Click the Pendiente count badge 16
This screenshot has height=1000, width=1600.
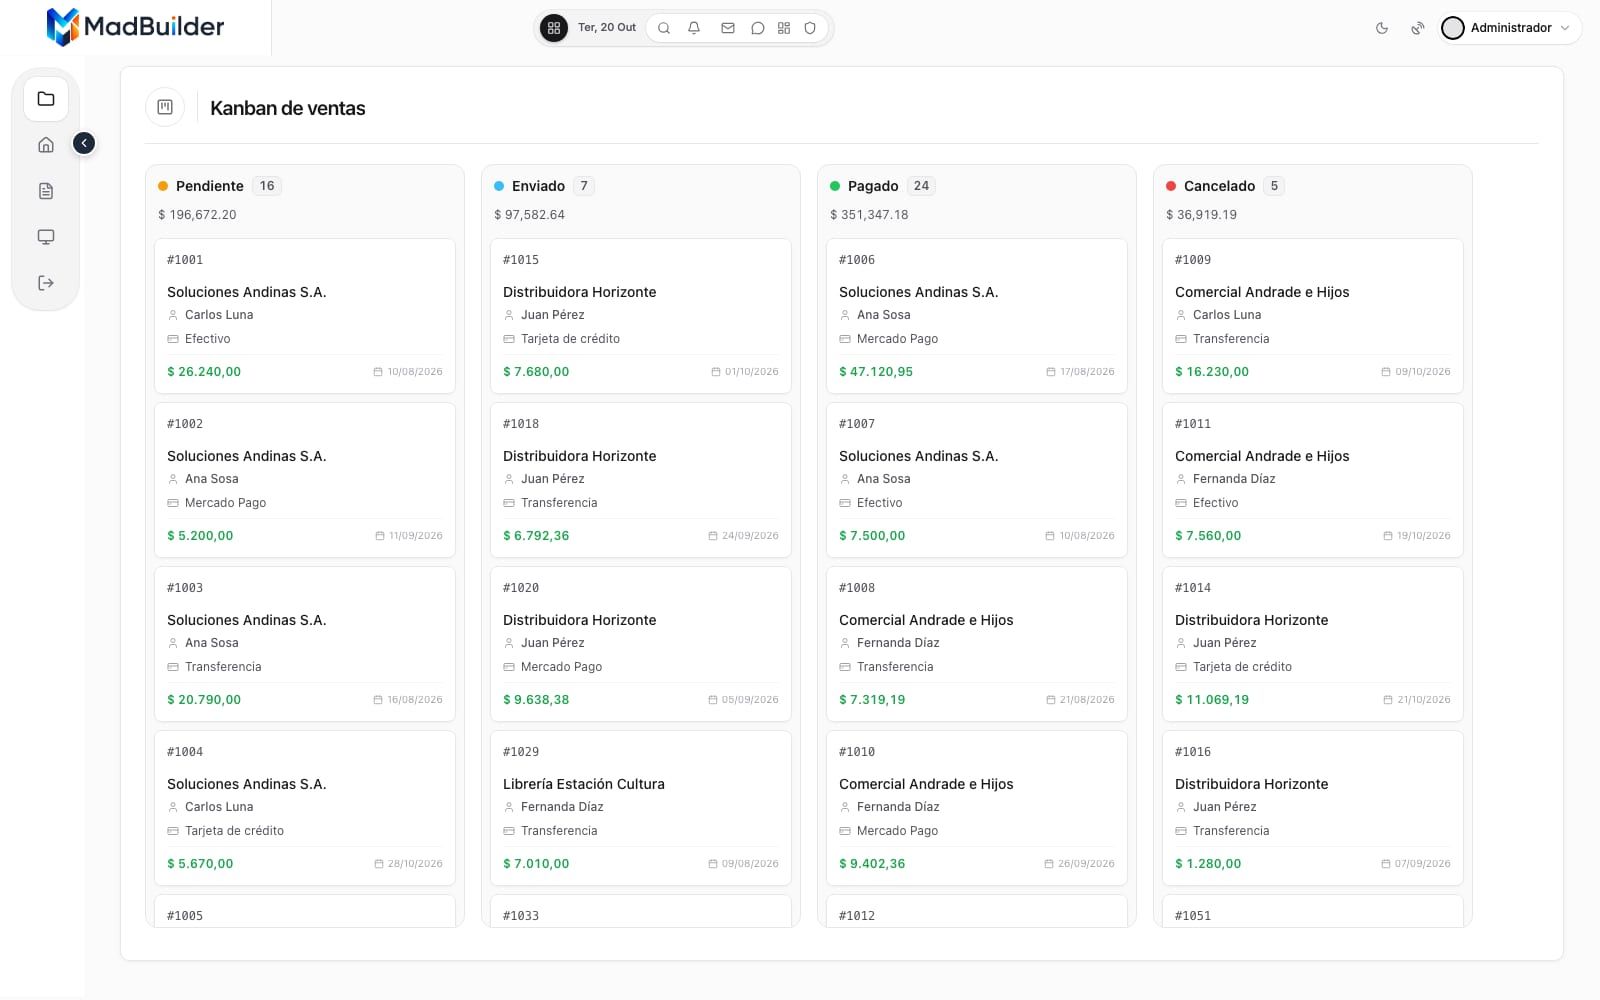[x=267, y=186]
